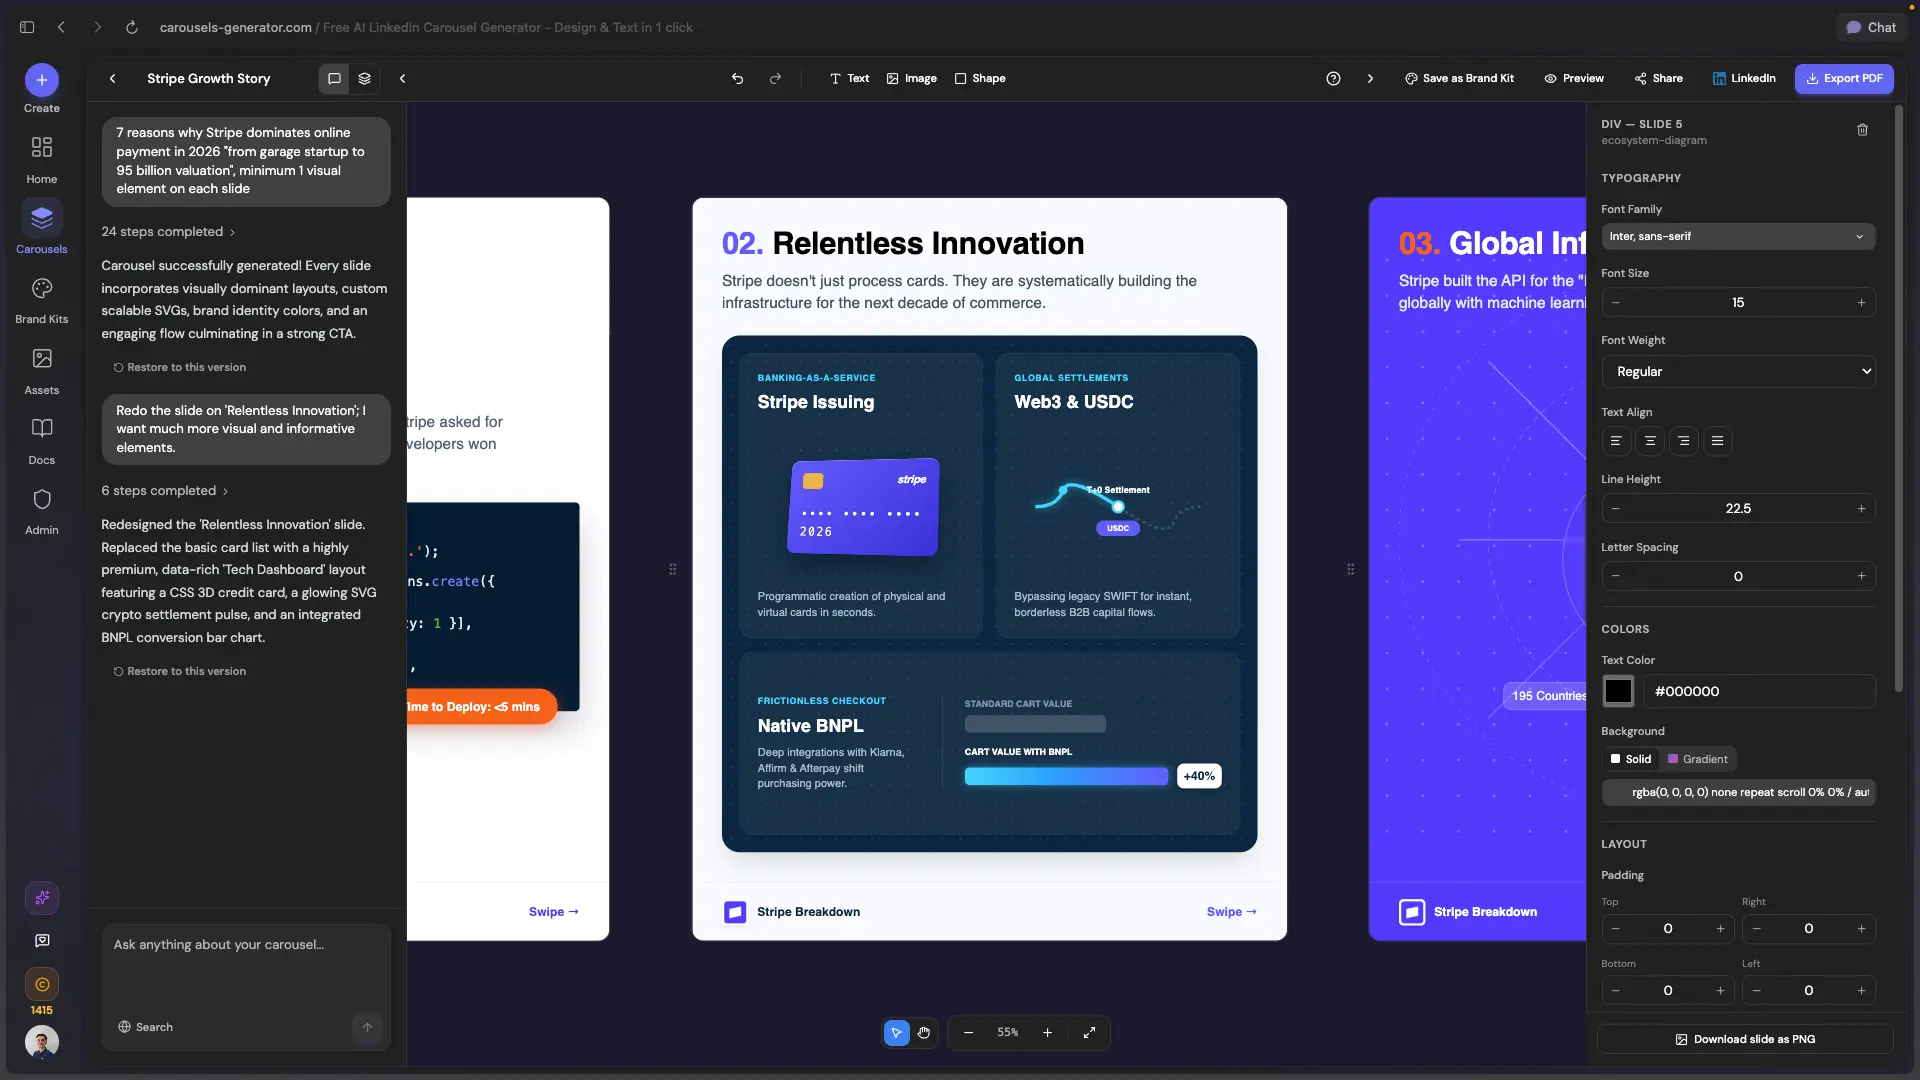Send the chat message arrow
This screenshot has width=1920, height=1080.
tap(367, 1027)
